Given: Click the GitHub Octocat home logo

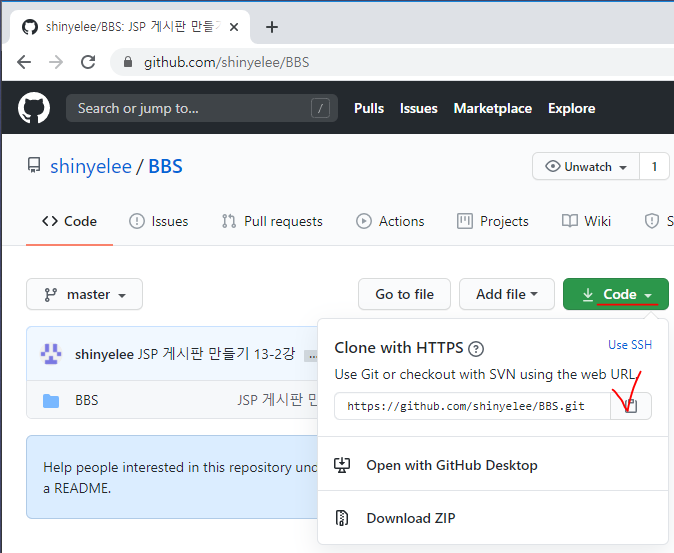Looking at the screenshot, I should point(34,108).
